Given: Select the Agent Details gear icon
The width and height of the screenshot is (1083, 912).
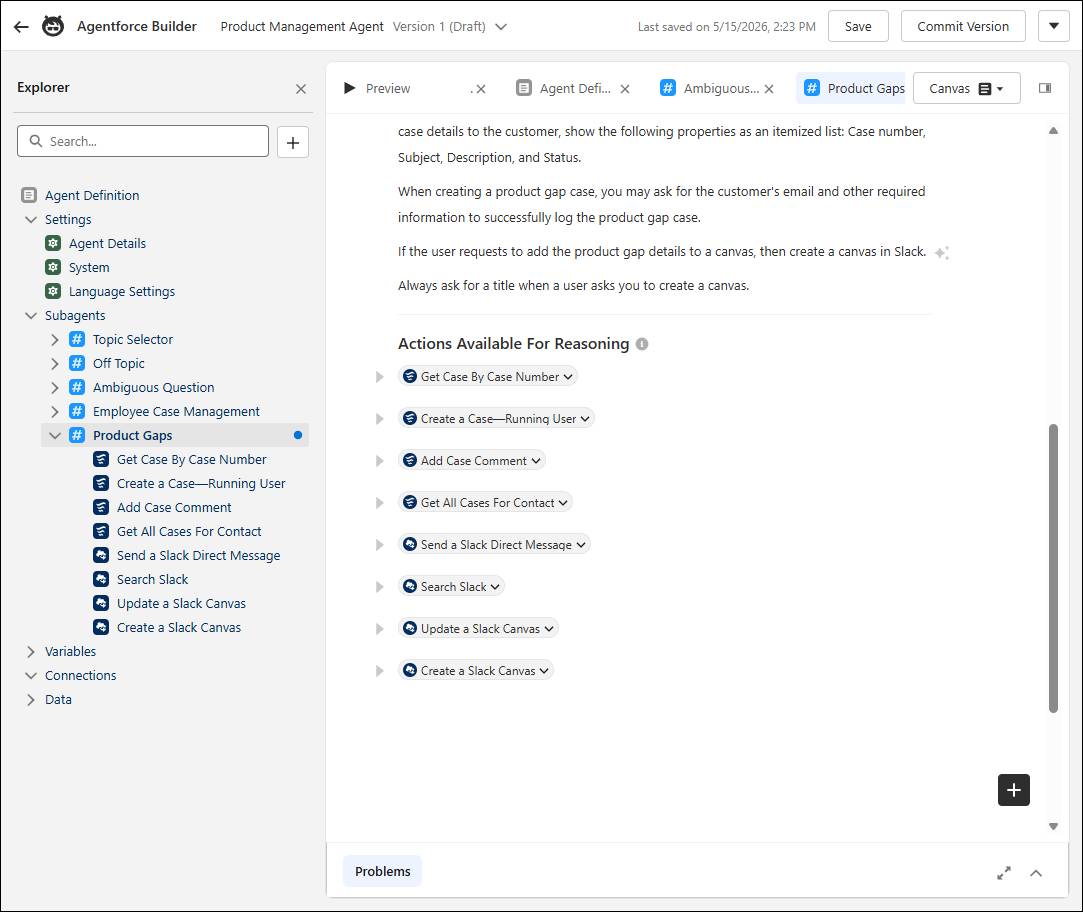Looking at the screenshot, I should [x=53, y=243].
